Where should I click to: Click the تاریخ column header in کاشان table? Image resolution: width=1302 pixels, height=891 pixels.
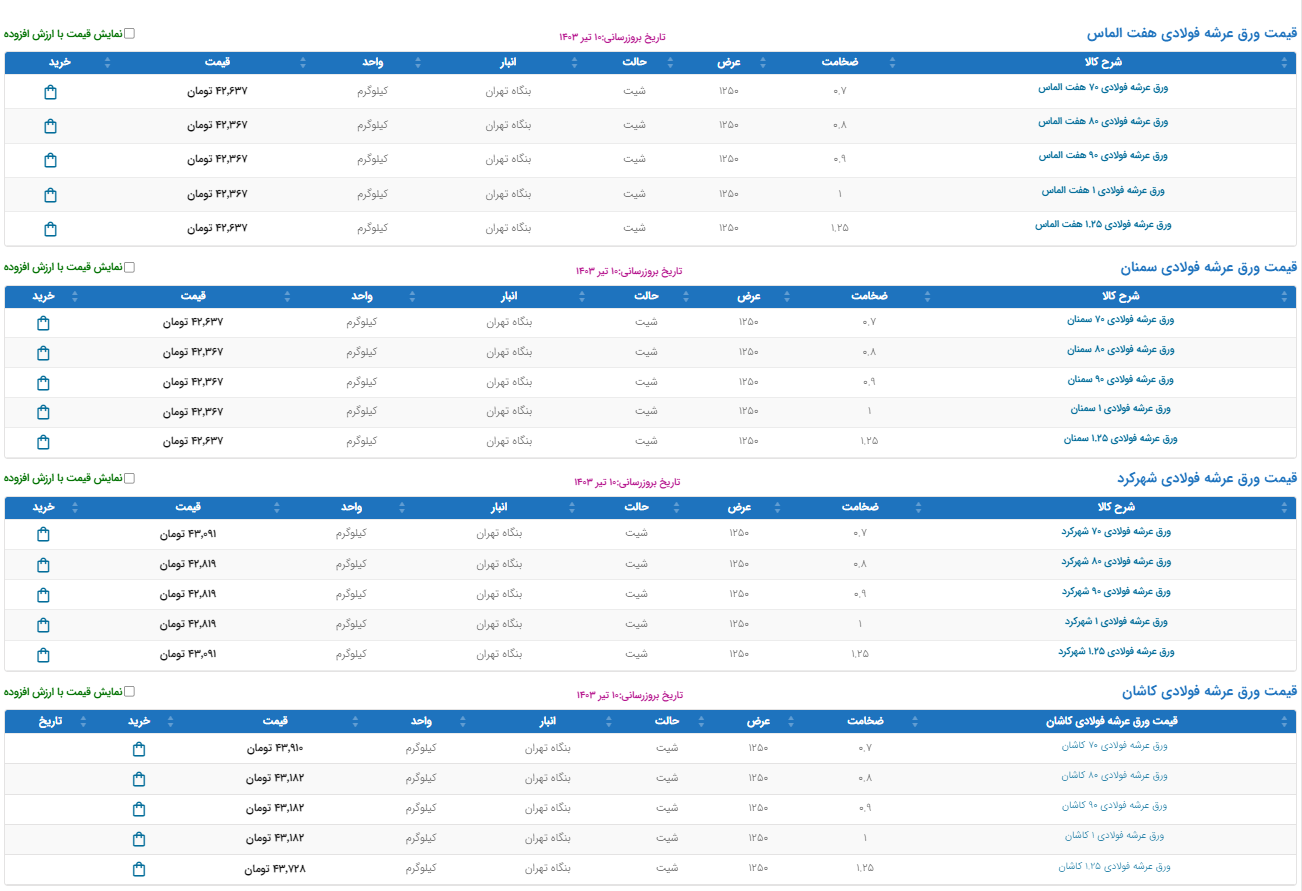pyautogui.click(x=50, y=721)
